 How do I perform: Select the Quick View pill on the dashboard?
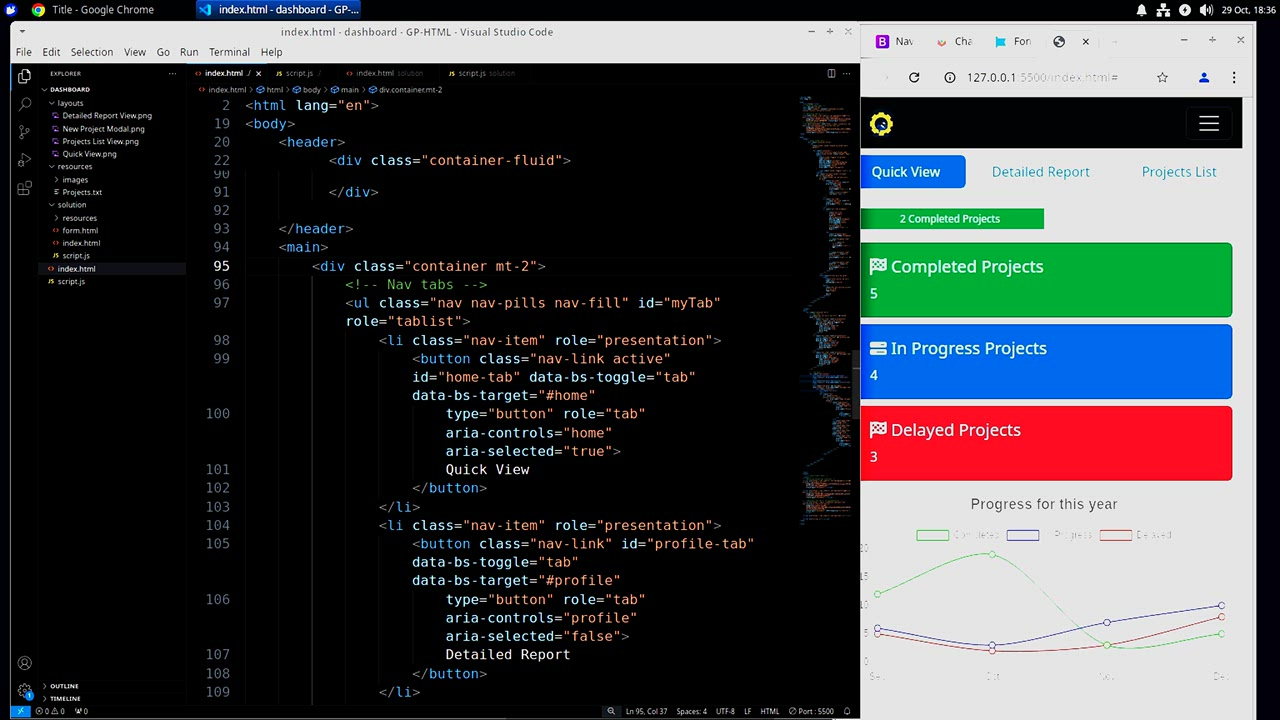click(x=913, y=172)
